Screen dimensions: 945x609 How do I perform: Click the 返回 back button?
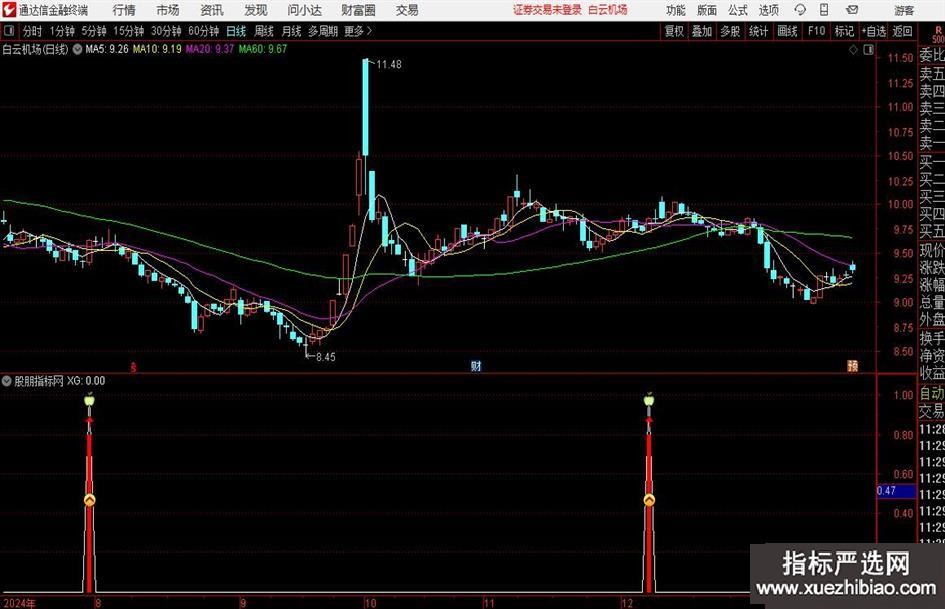point(902,31)
